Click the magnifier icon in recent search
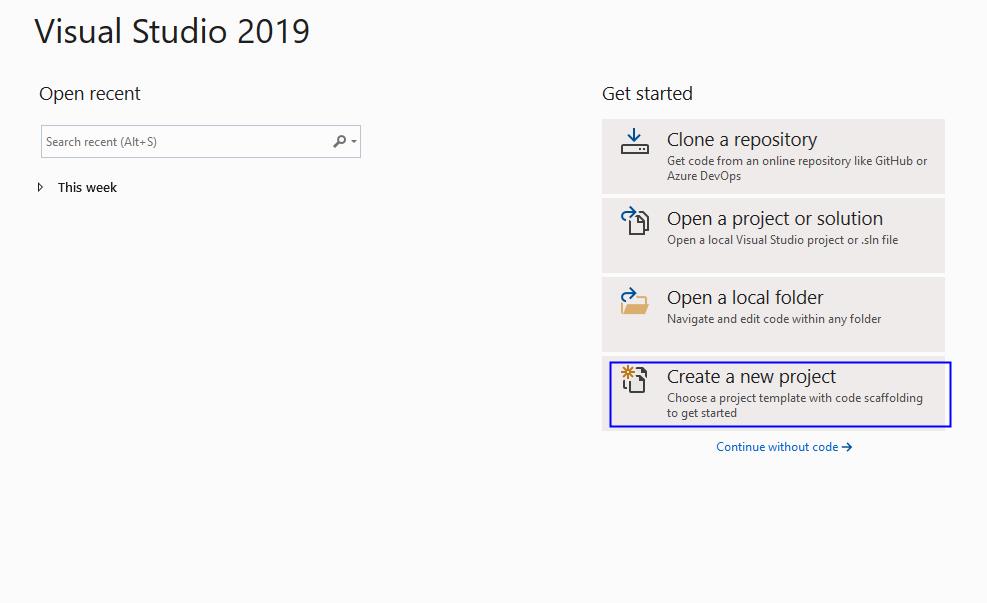 point(339,142)
